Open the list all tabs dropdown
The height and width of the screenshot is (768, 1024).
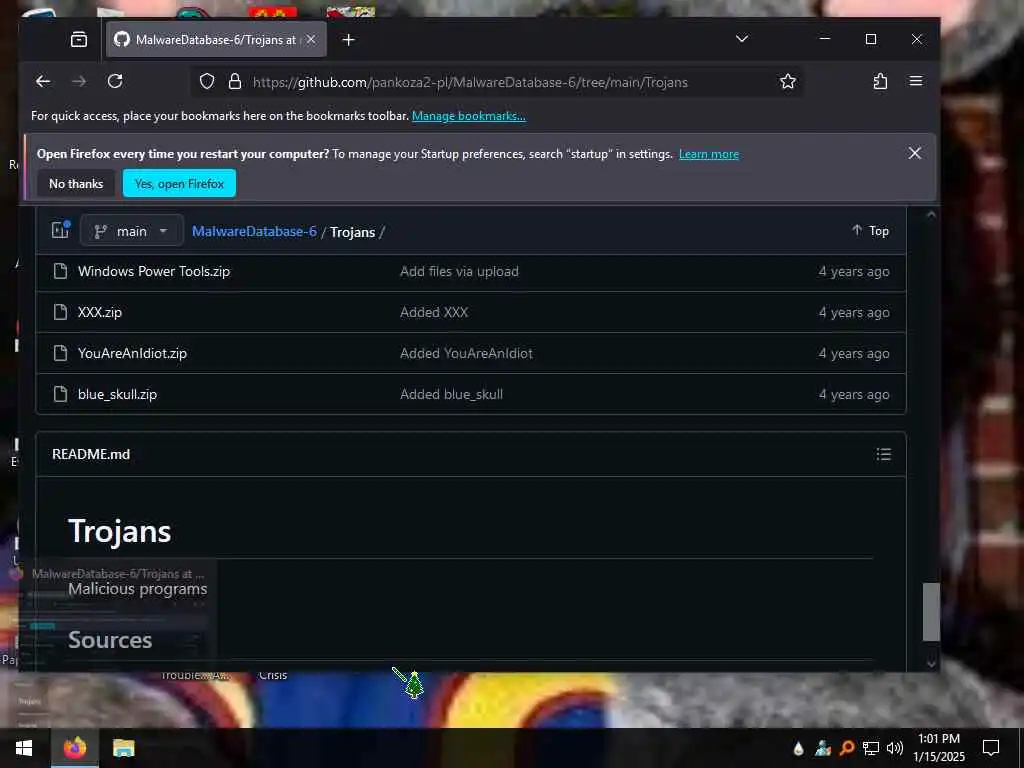coord(742,39)
